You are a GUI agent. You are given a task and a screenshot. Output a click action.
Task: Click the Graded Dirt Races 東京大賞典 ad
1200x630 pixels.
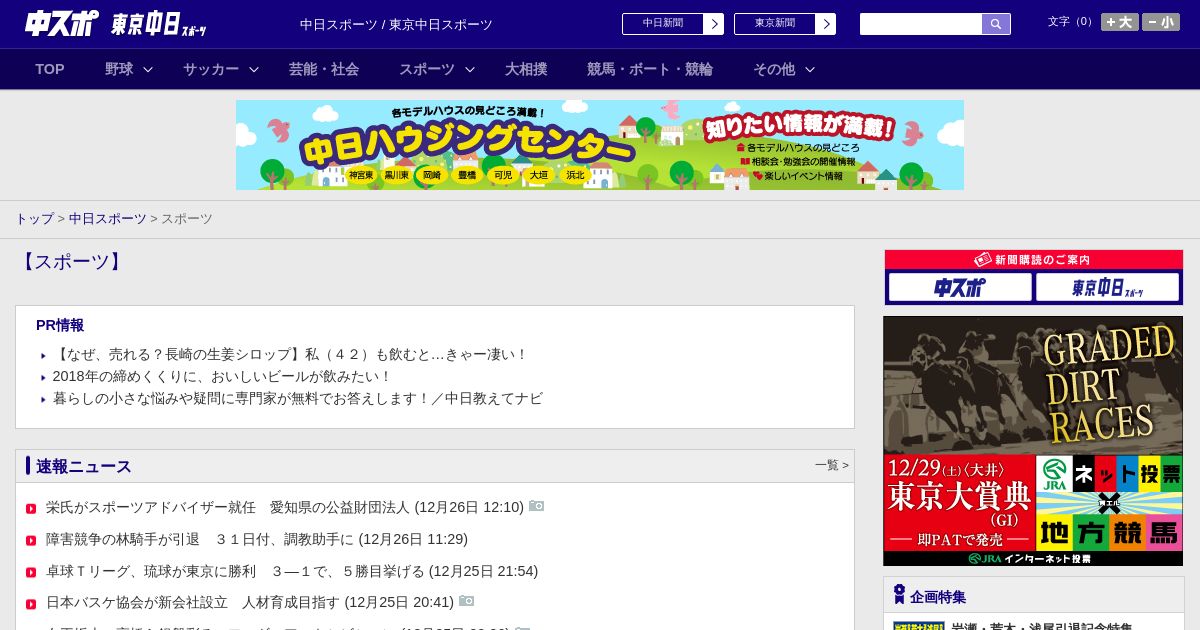pyautogui.click(x=1033, y=441)
